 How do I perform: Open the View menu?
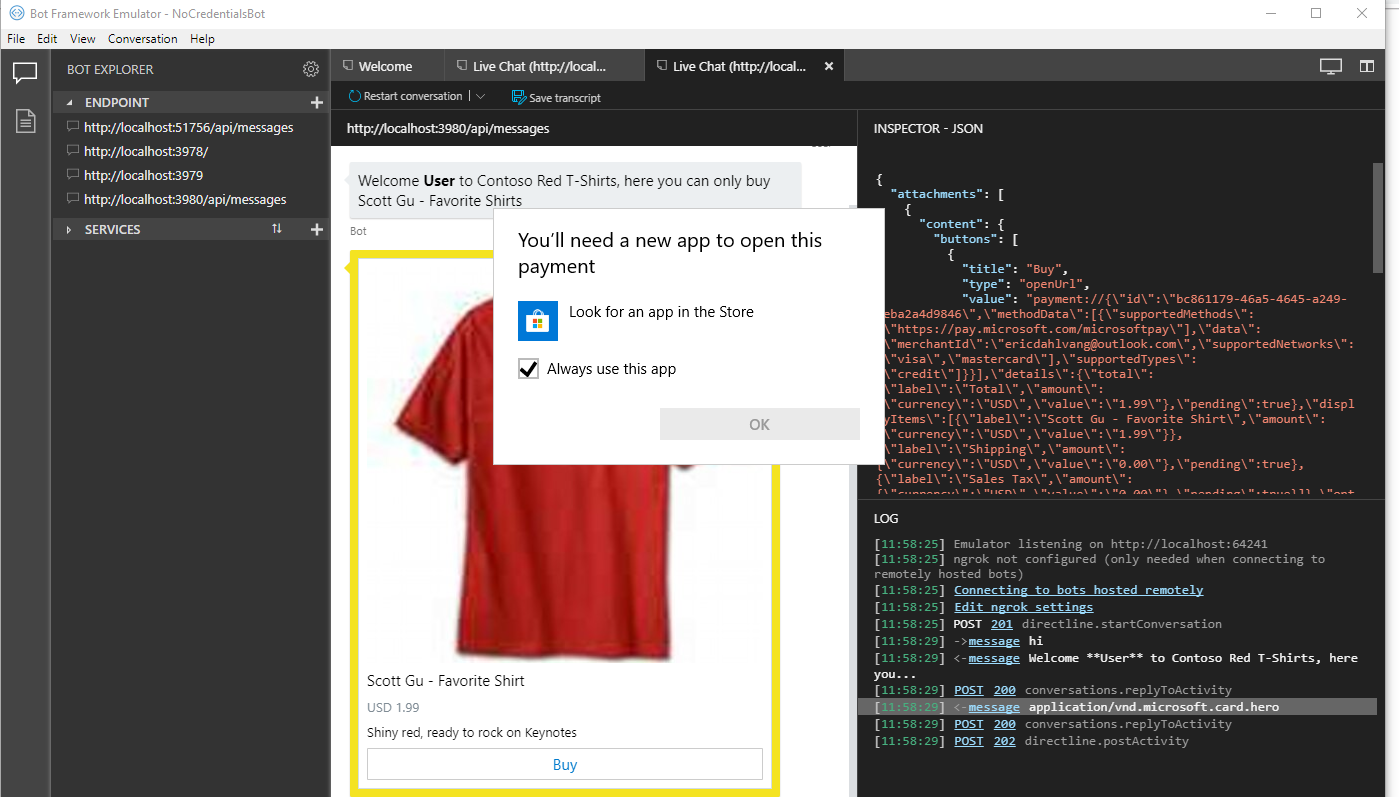(x=83, y=39)
